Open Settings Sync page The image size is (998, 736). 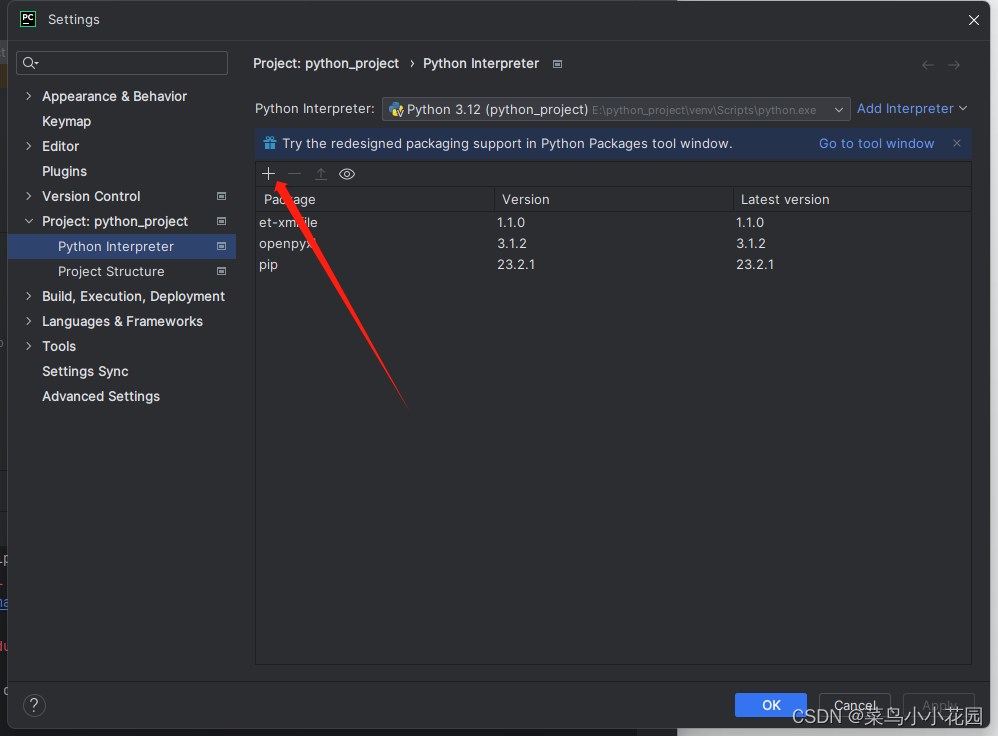(x=85, y=371)
